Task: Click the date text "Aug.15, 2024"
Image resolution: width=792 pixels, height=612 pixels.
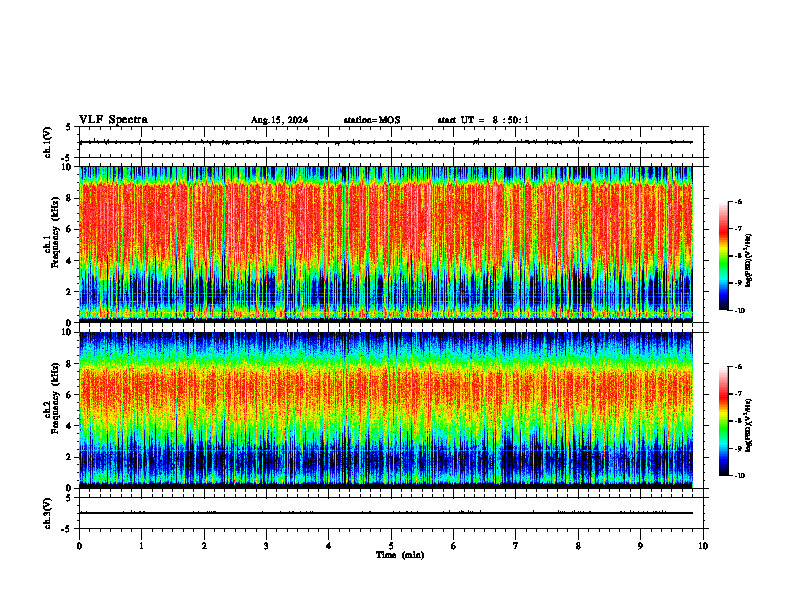Action: point(279,120)
